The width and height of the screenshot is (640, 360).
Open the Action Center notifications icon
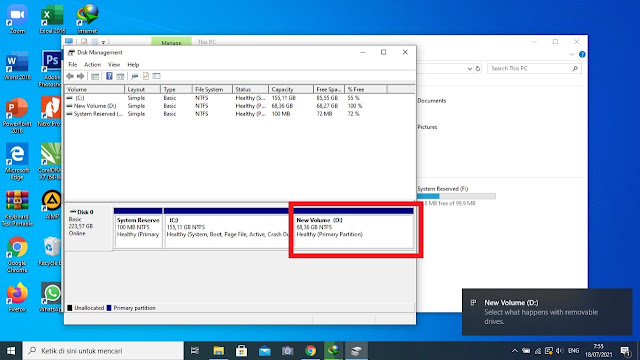click(626, 351)
